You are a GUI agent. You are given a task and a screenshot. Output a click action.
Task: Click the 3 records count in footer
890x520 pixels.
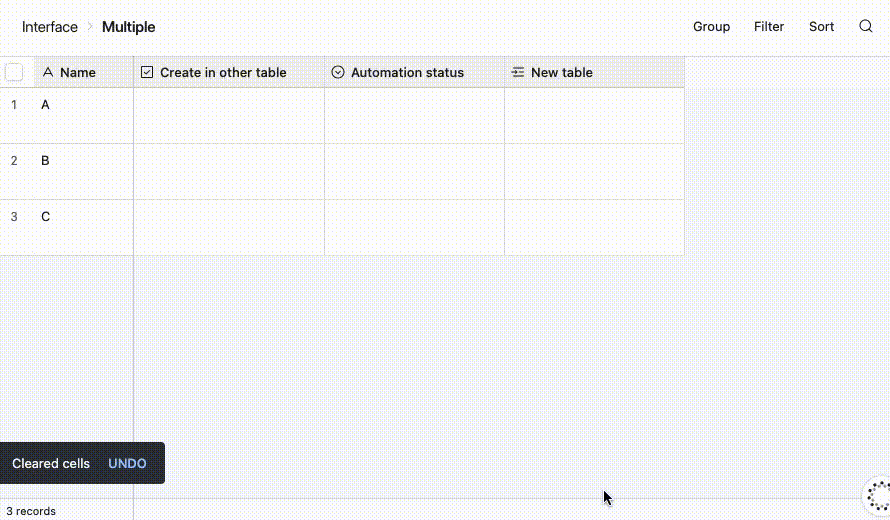tap(31, 511)
